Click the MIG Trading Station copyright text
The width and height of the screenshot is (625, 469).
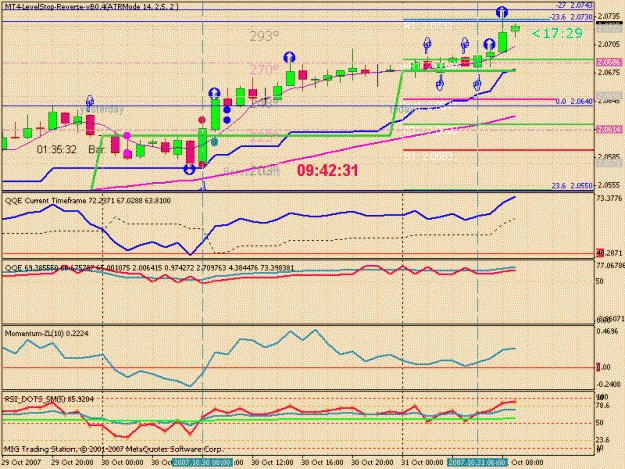(113, 449)
